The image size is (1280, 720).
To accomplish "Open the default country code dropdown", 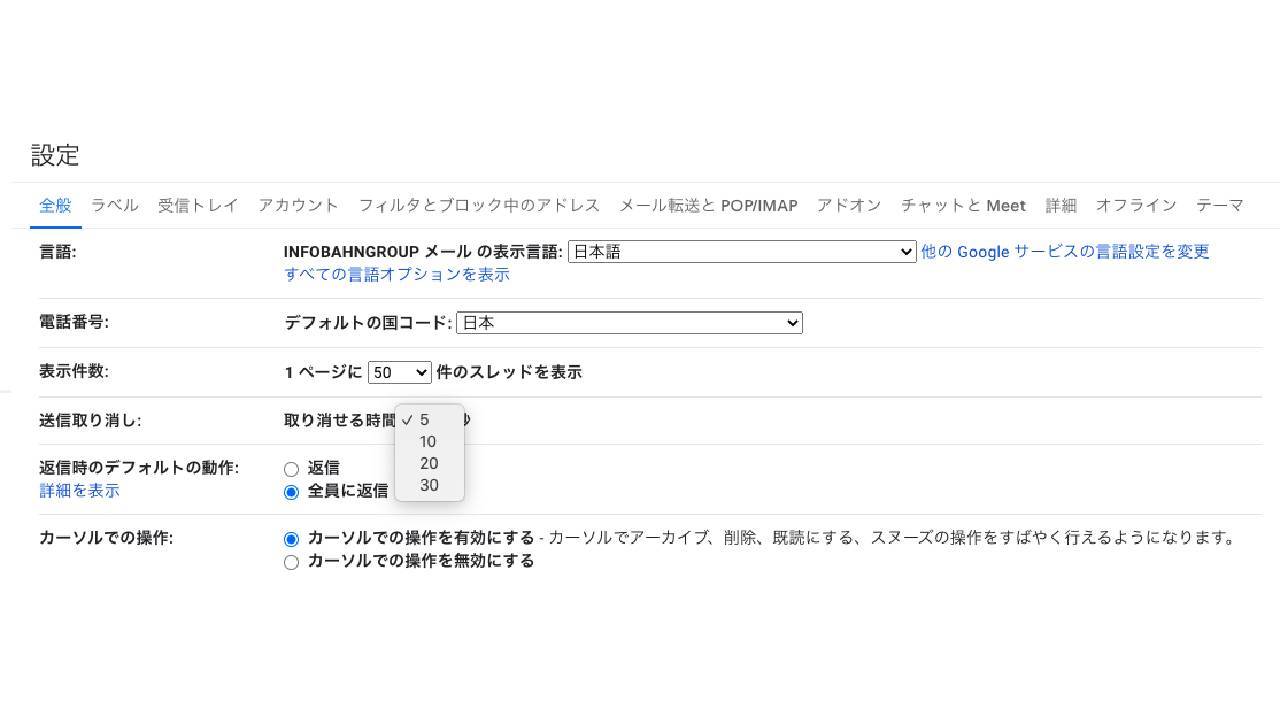I will pos(629,323).
